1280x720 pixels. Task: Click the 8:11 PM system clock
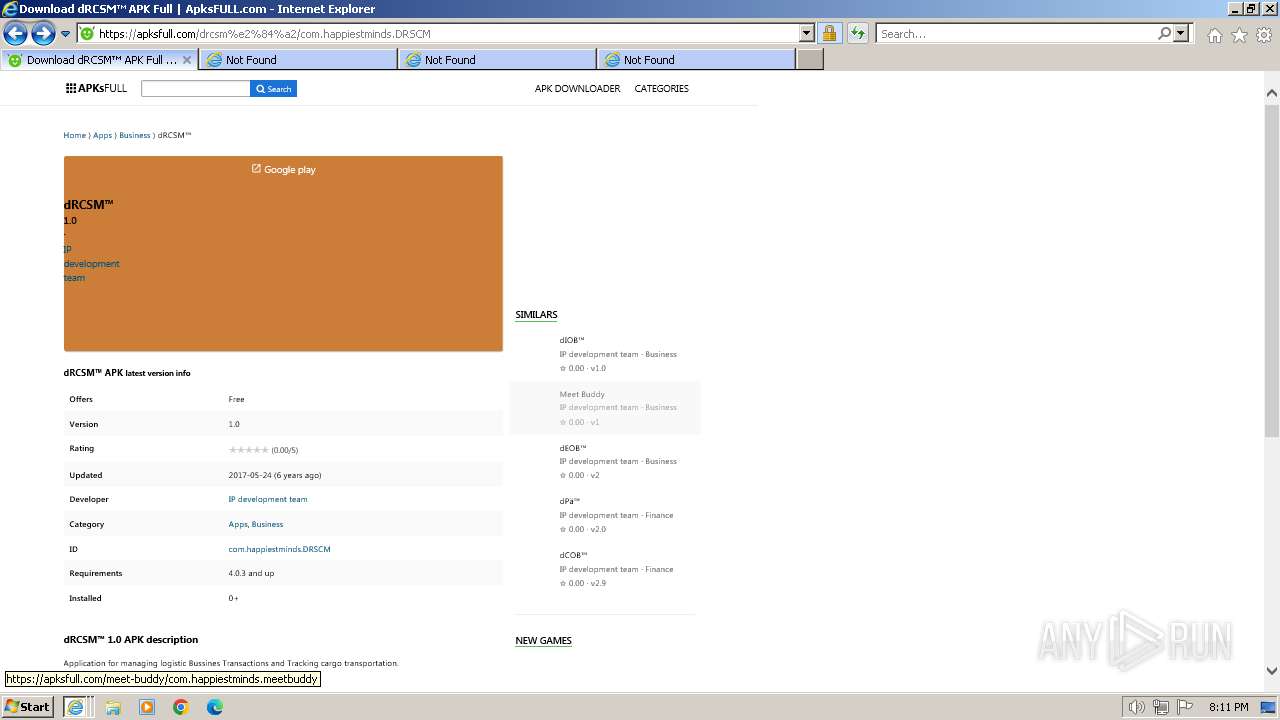point(1228,707)
